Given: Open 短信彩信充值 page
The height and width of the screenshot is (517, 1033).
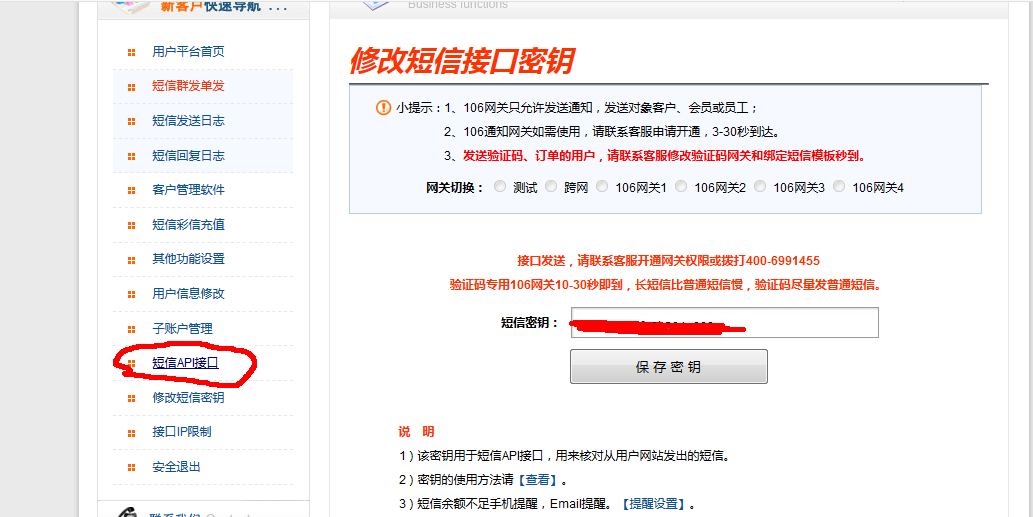Looking at the screenshot, I should (188, 225).
